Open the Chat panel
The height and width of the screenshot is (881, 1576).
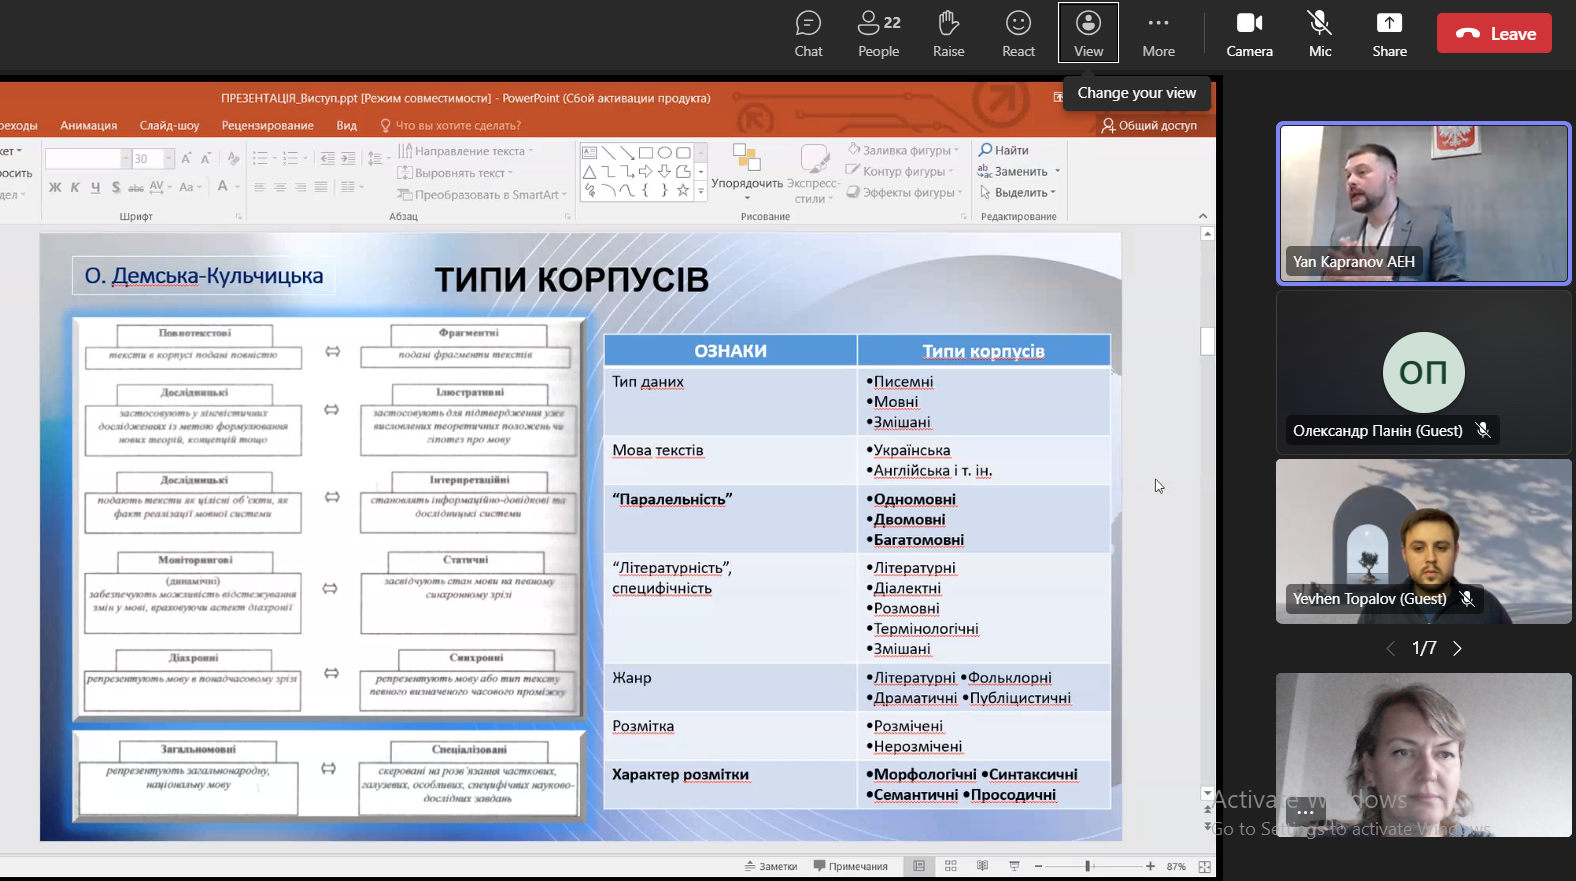tap(808, 34)
